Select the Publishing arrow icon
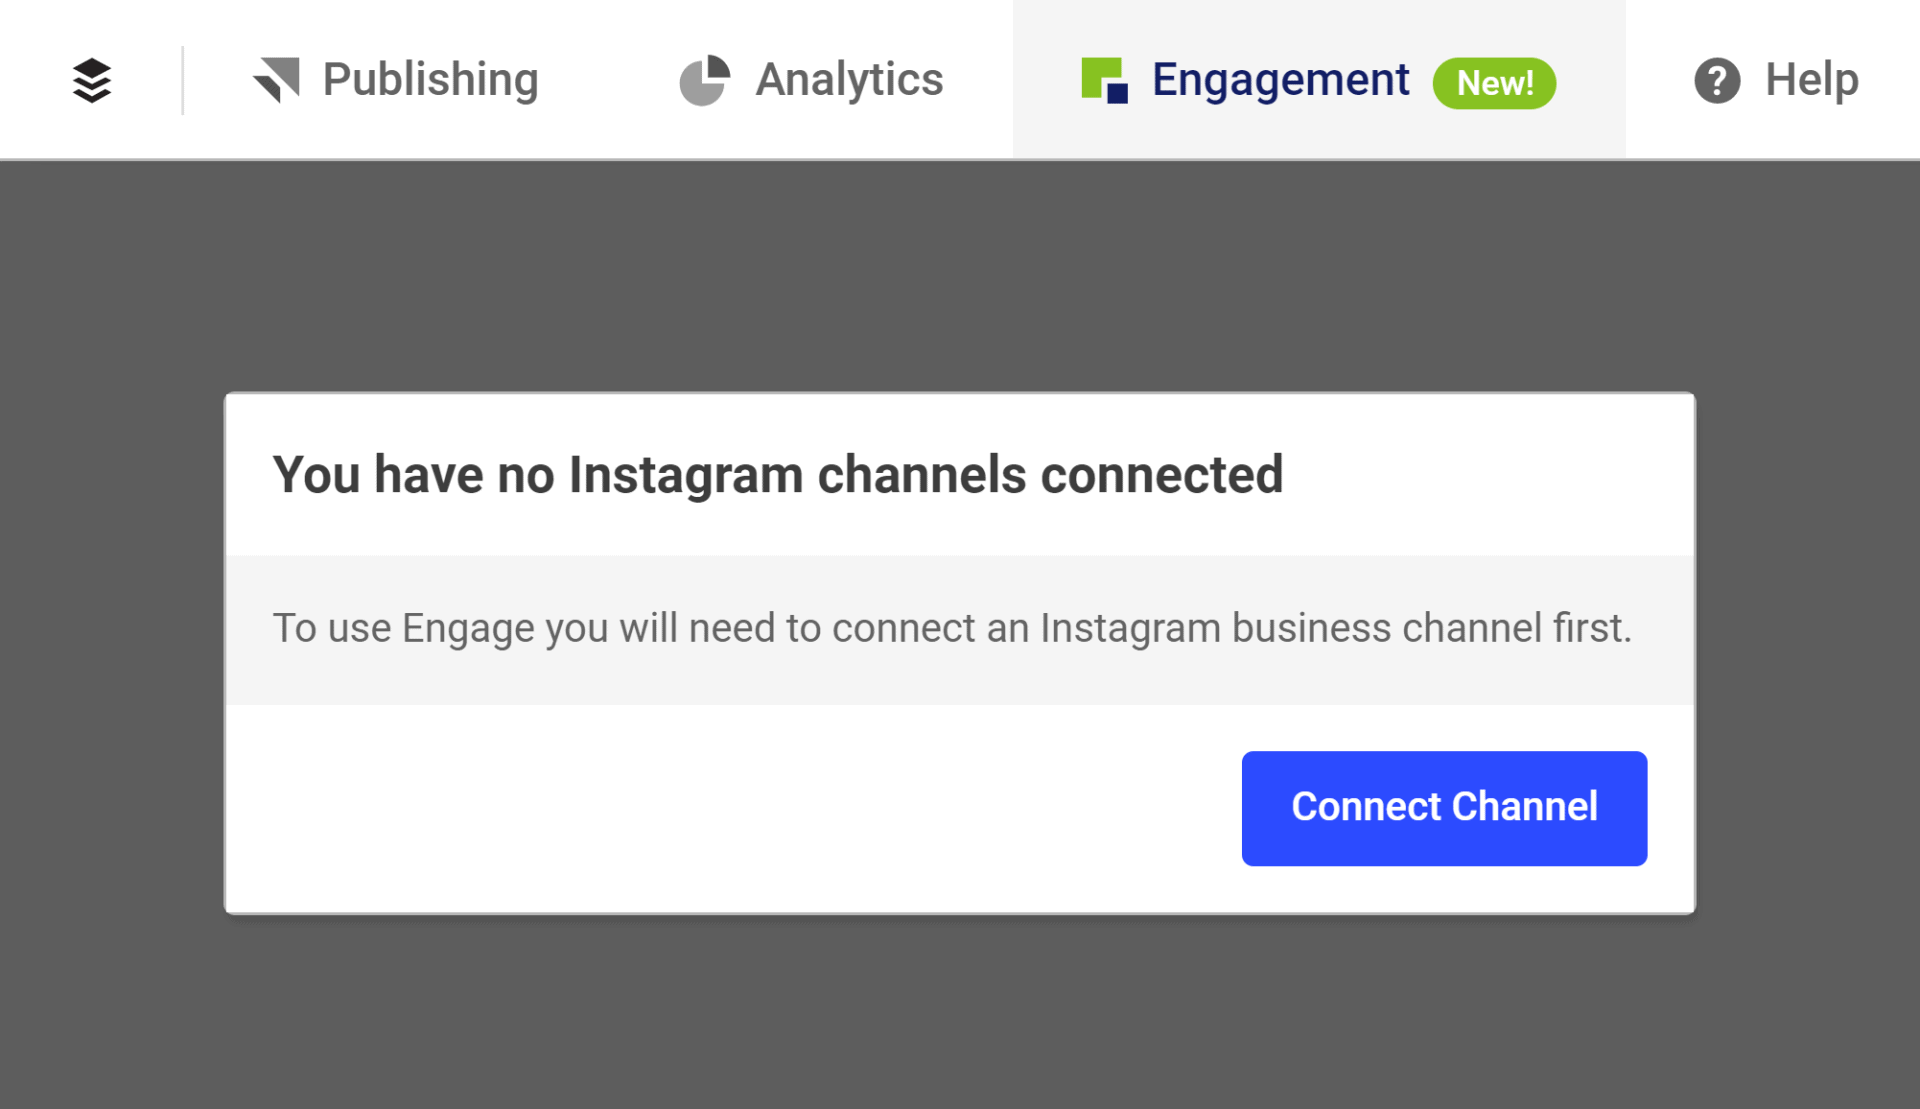The height and width of the screenshot is (1109, 1920). click(x=277, y=78)
